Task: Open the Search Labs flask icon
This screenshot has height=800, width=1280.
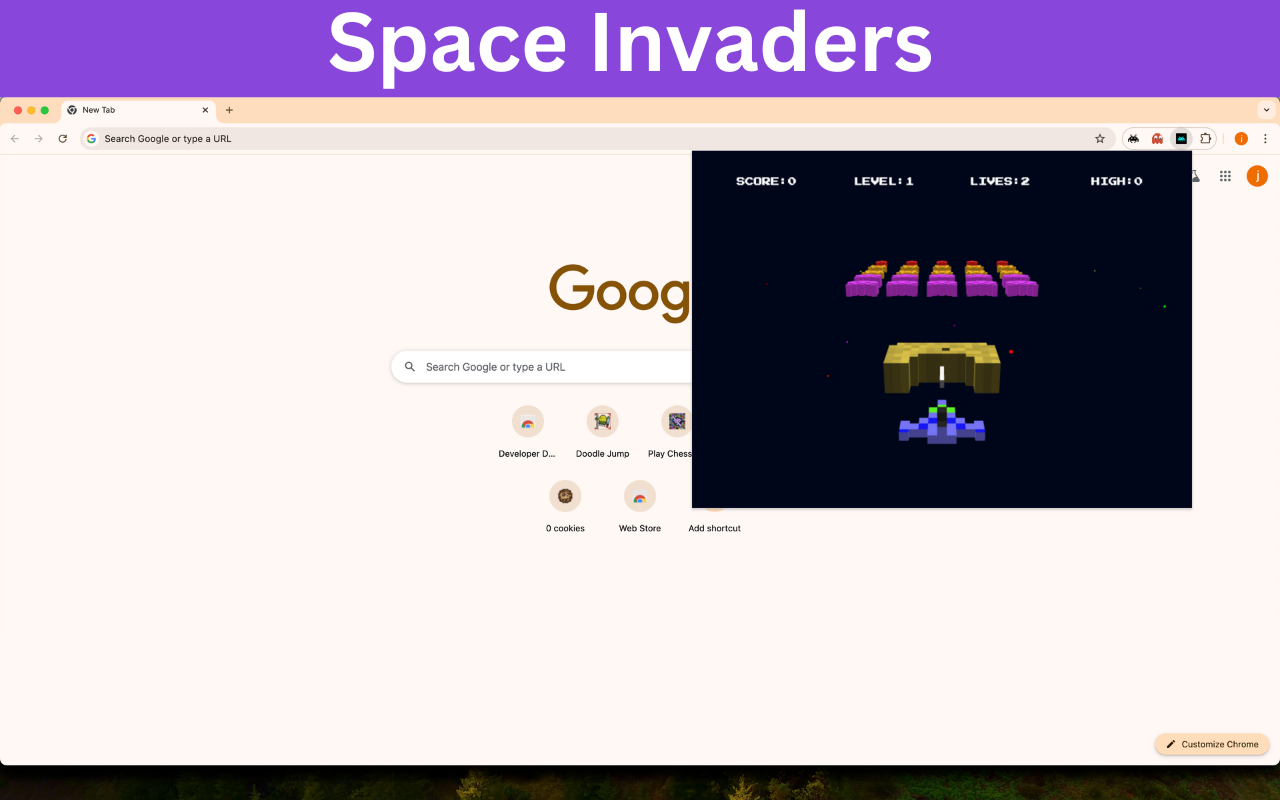Action: coord(1195,176)
